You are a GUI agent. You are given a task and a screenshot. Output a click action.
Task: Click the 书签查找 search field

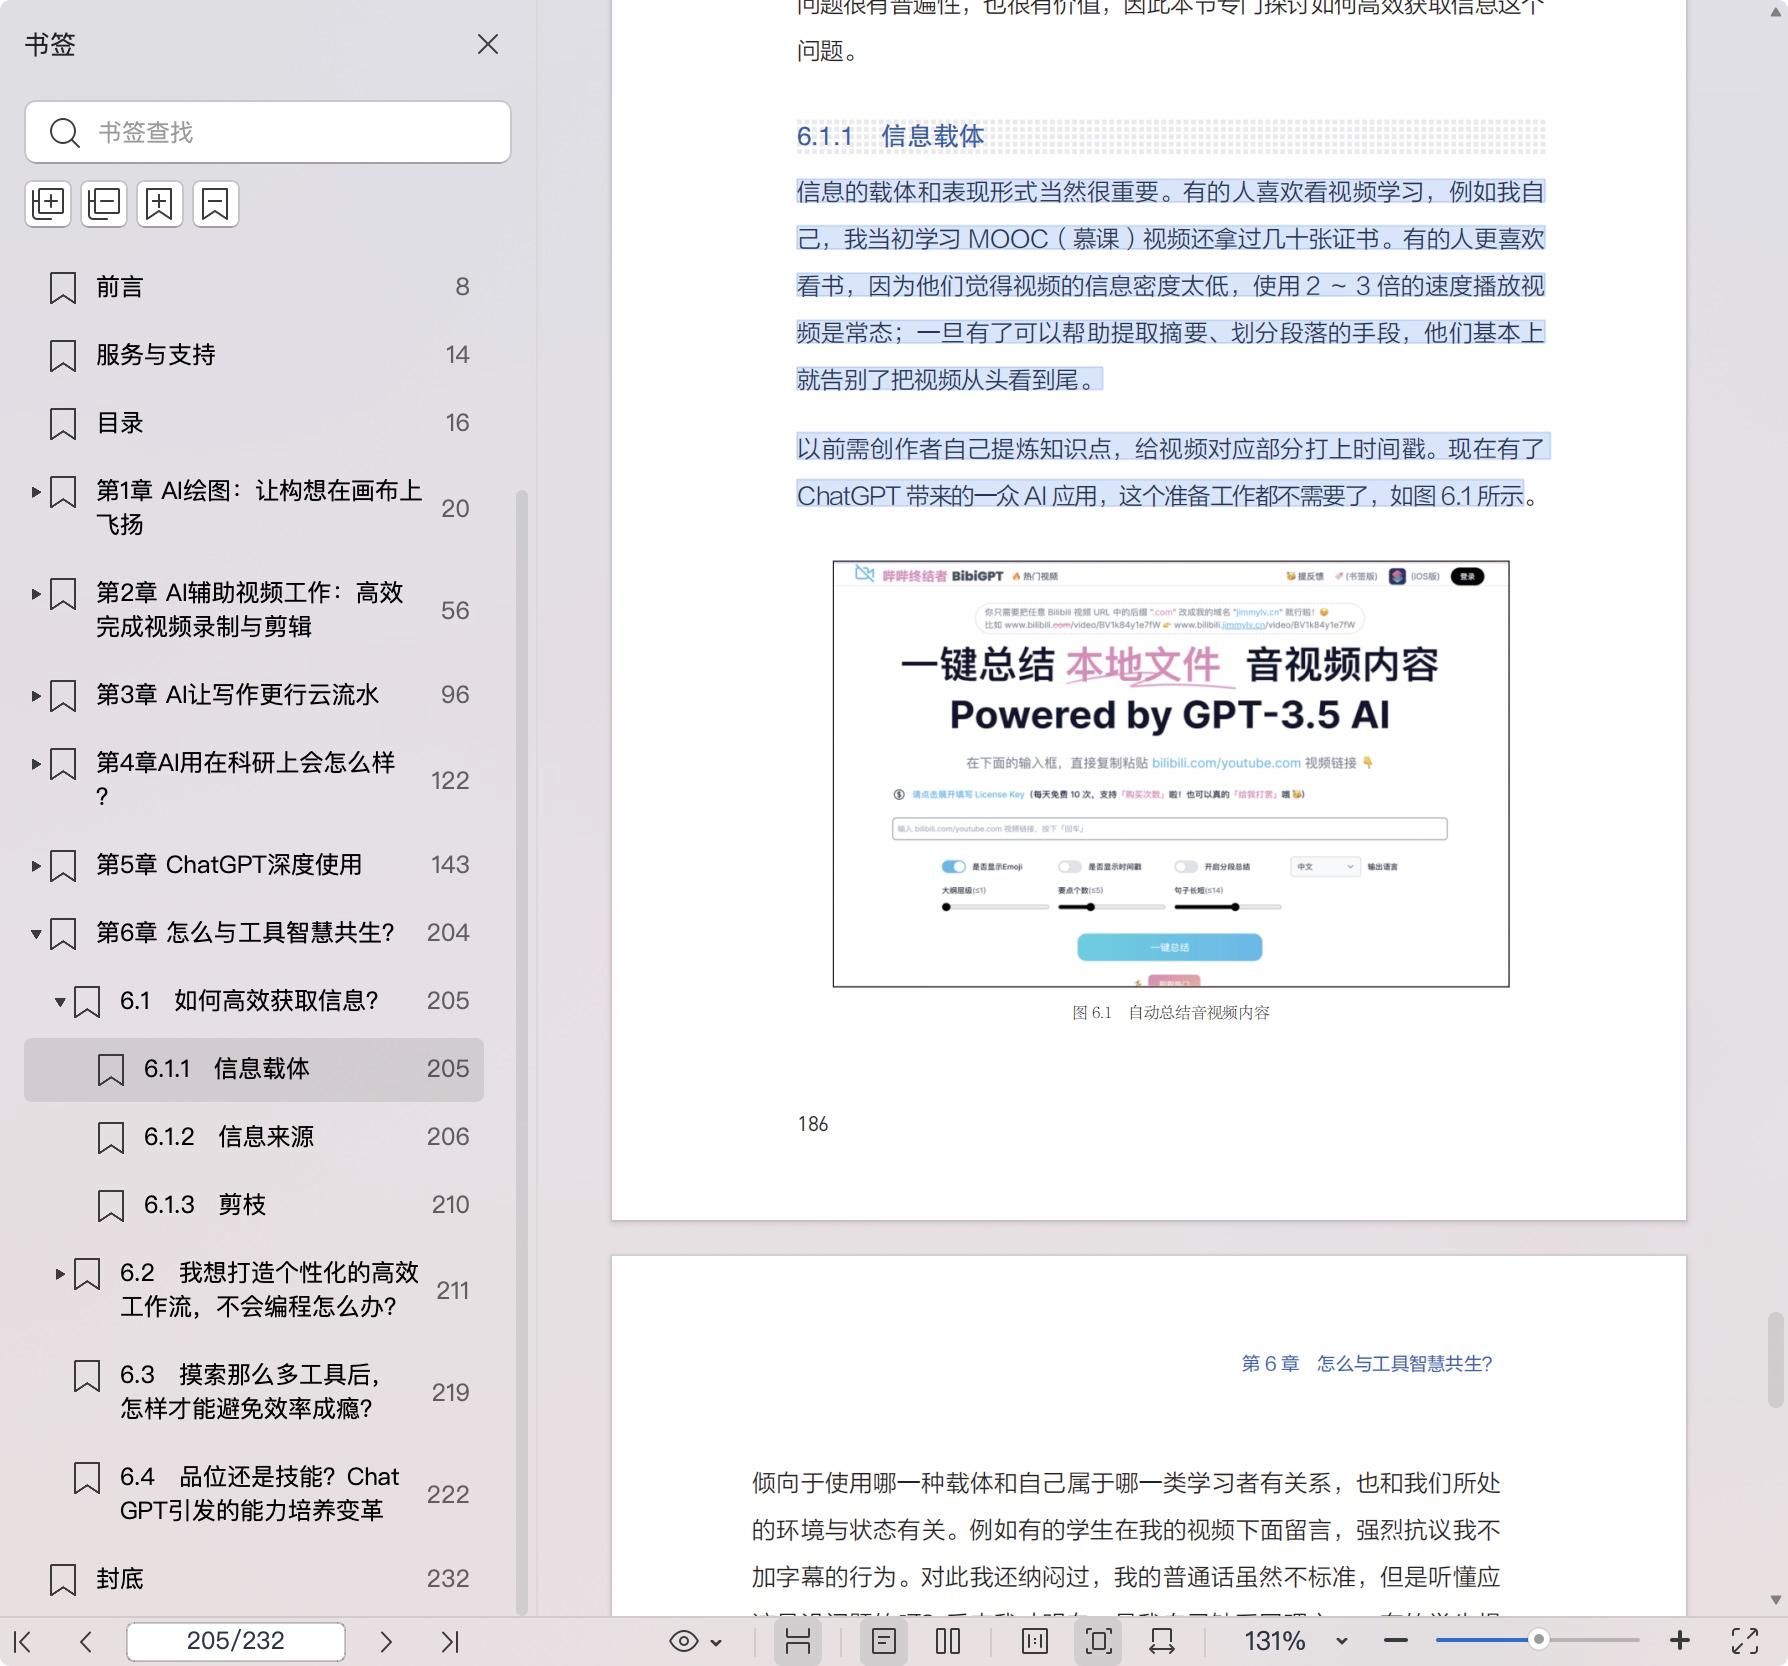coord(268,132)
